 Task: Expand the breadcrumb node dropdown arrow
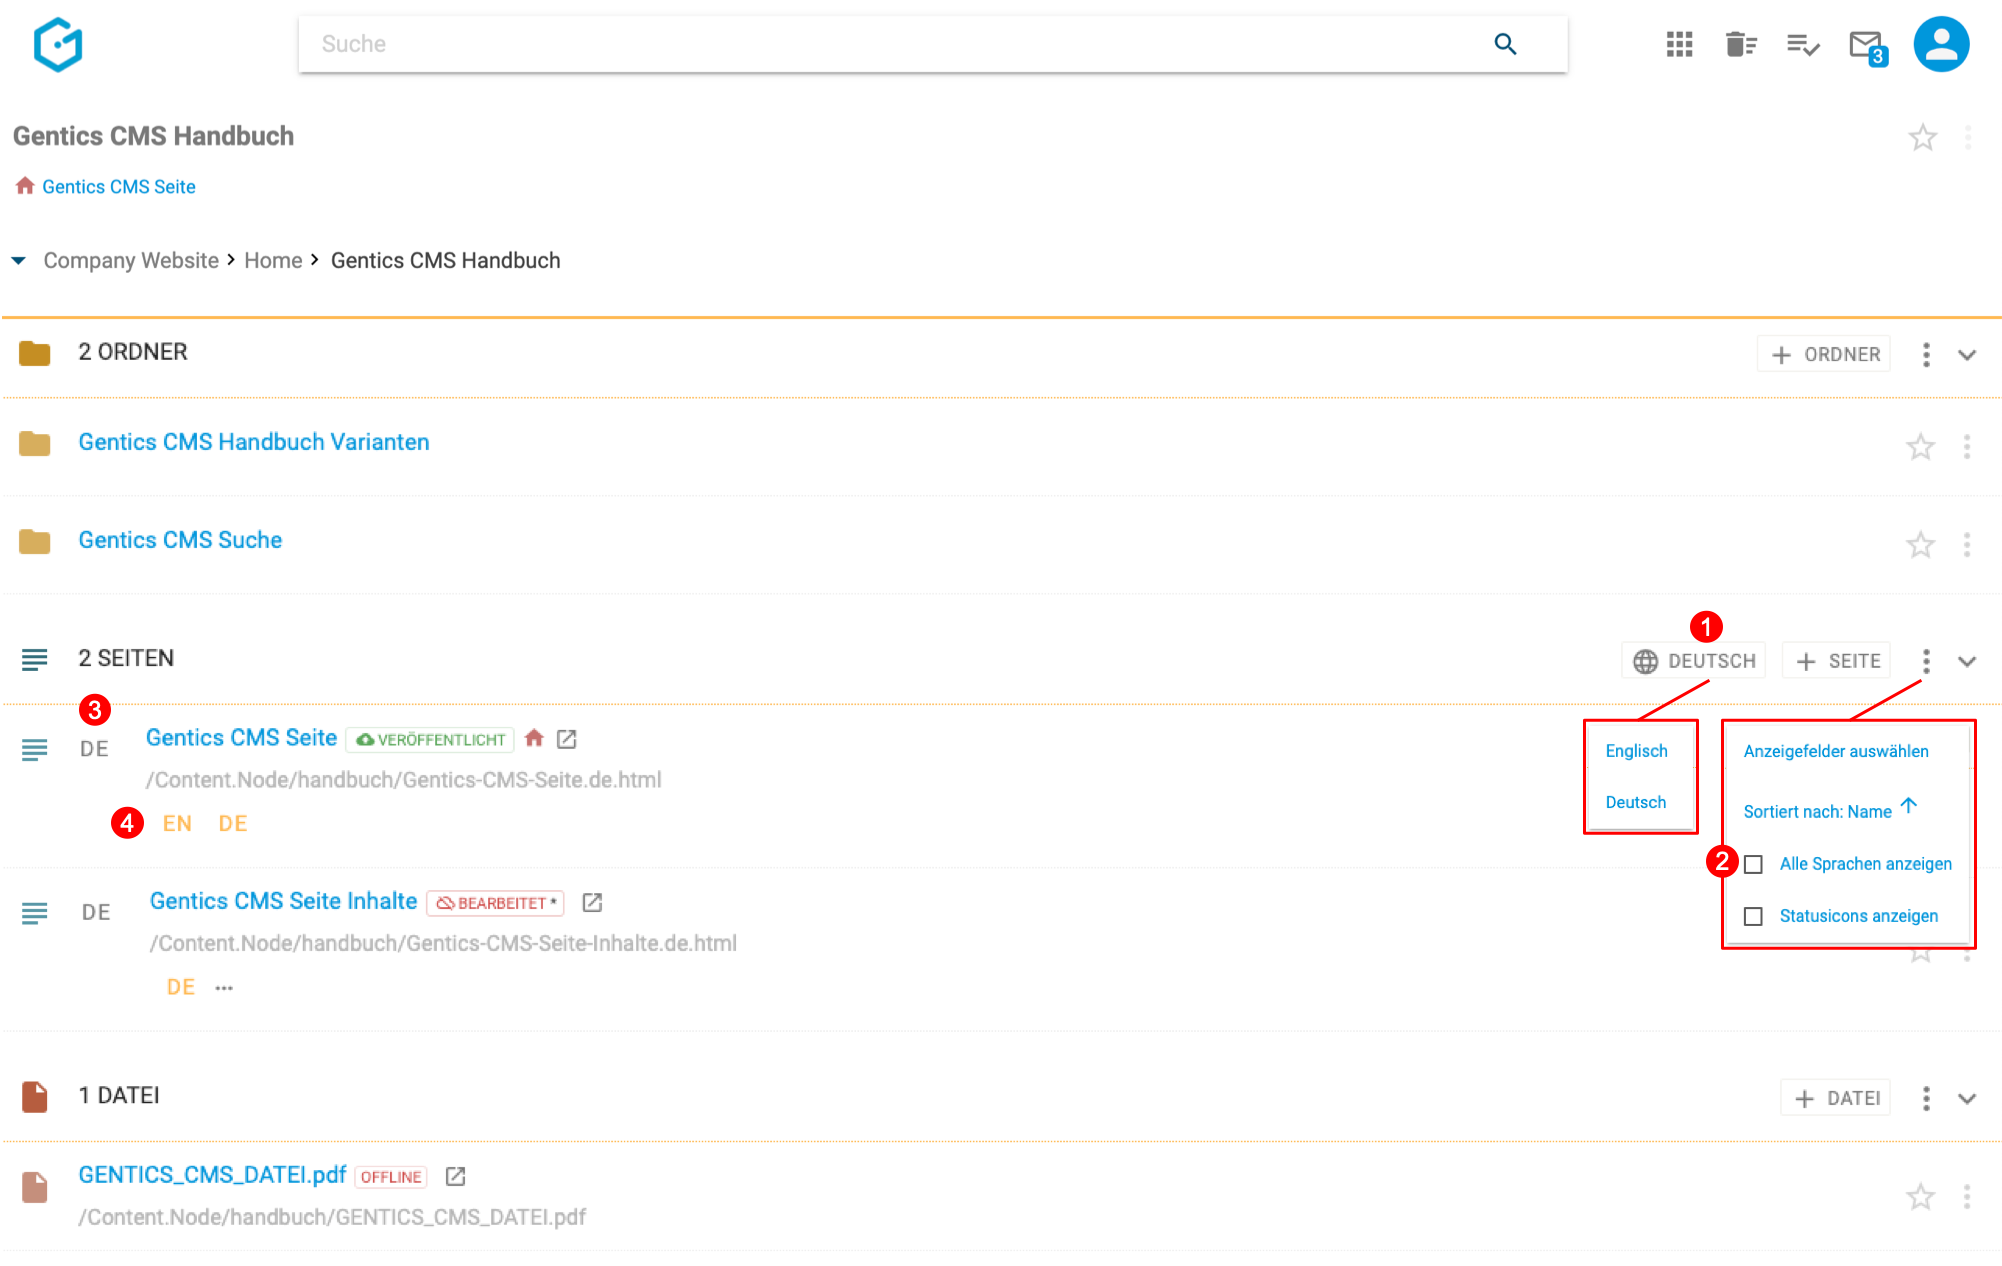(x=19, y=260)
